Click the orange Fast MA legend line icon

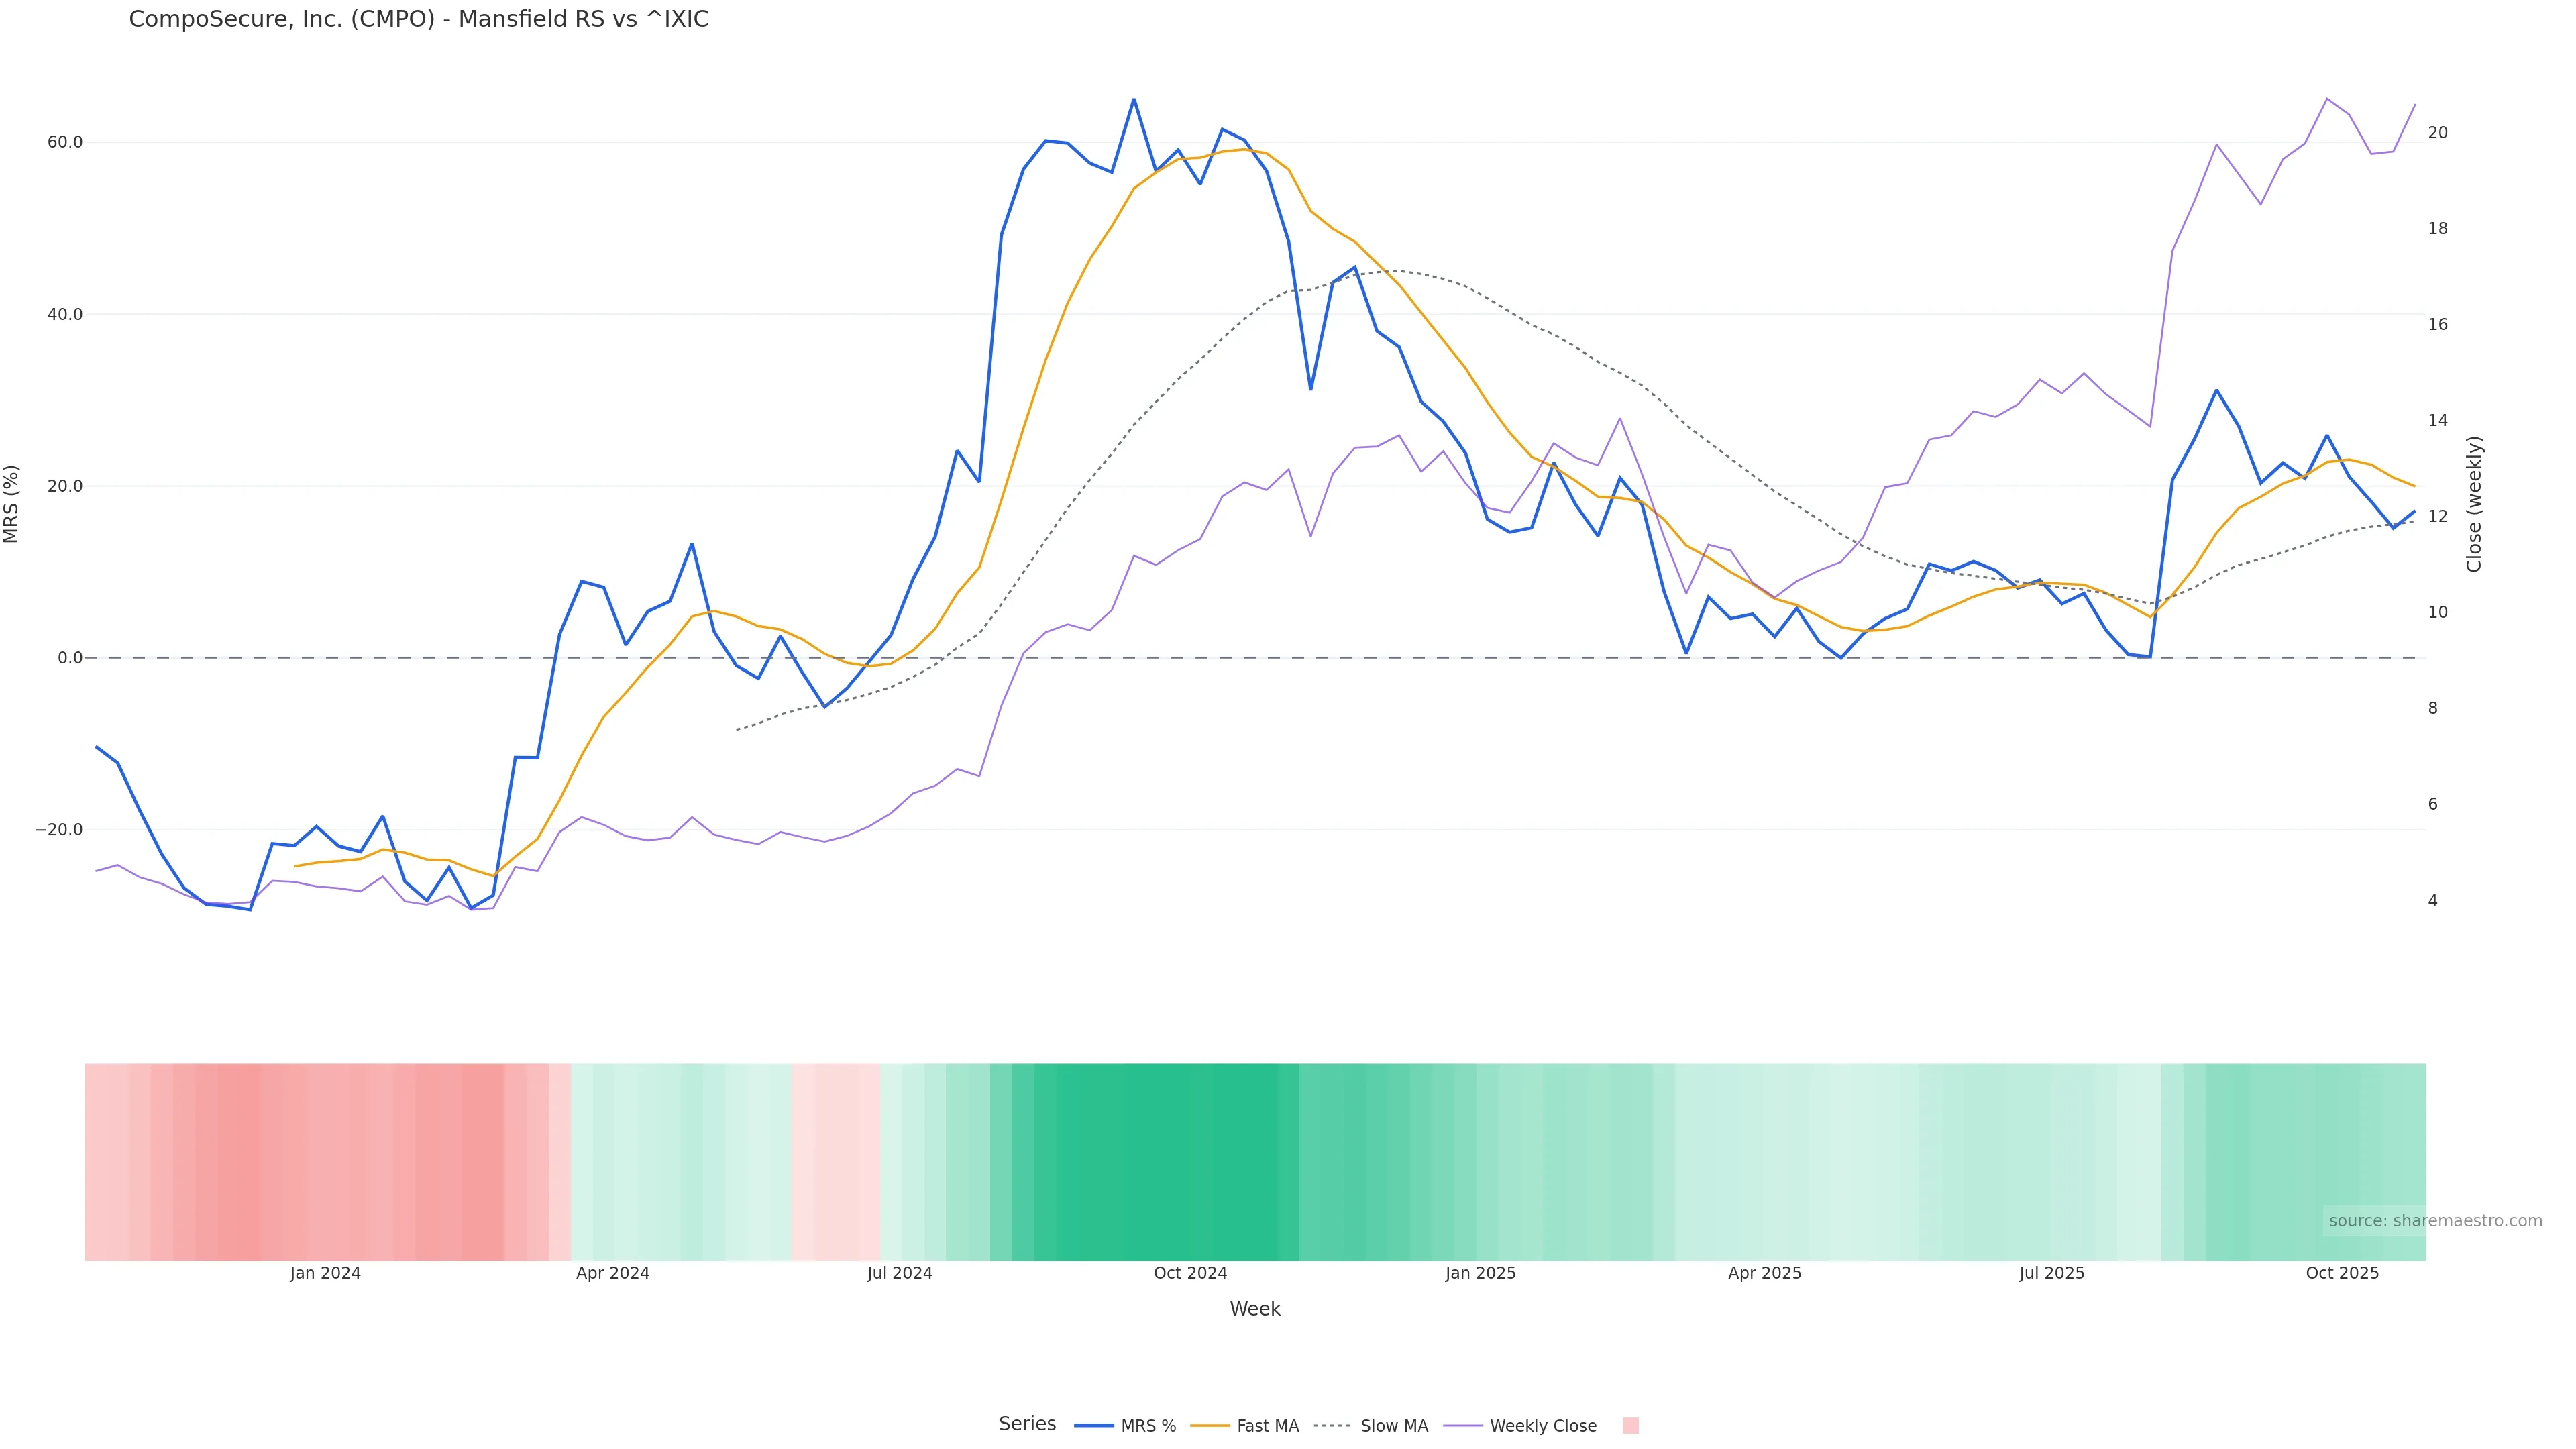click(x=1210, y=1426)
